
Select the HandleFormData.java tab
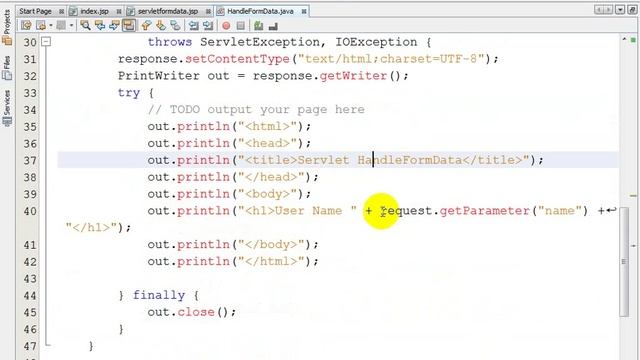click(260, 11)
